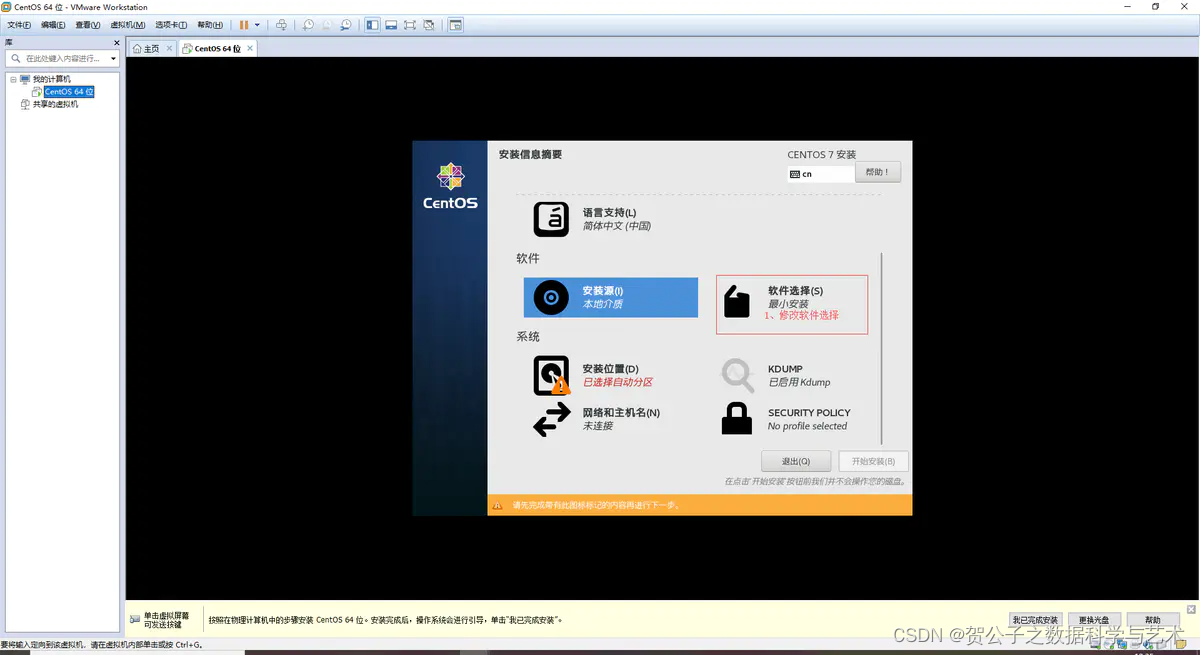Open the language keyboard layout dropdown showing cn
Viewport: 1200px width, 655px height.
click(x=820, y=172)
